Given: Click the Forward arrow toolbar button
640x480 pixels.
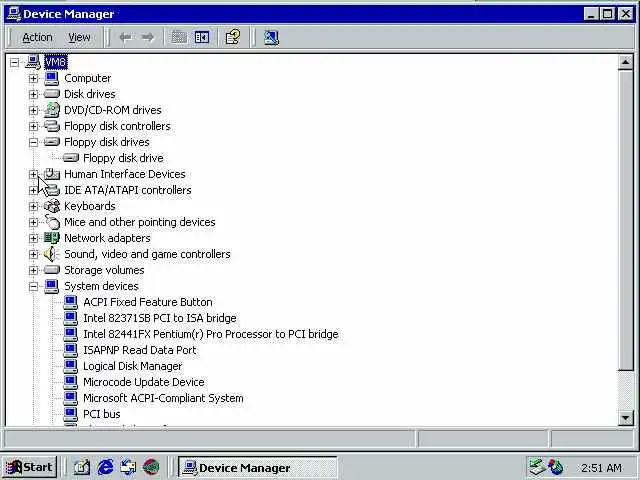Looking at the screenshot, I should coord(147,38).
